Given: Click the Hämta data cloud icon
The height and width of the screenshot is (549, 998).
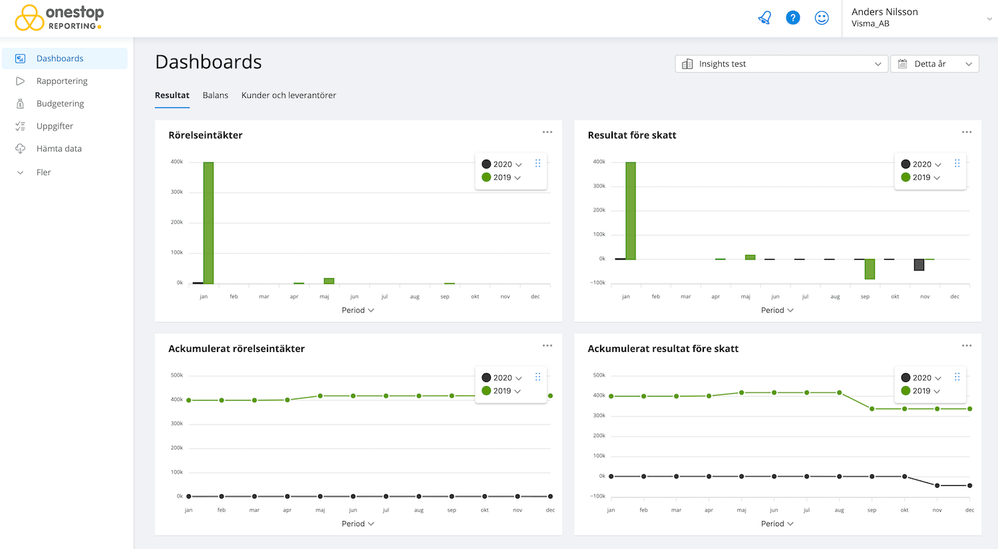Looking at the screenshot, I should 20,148.
